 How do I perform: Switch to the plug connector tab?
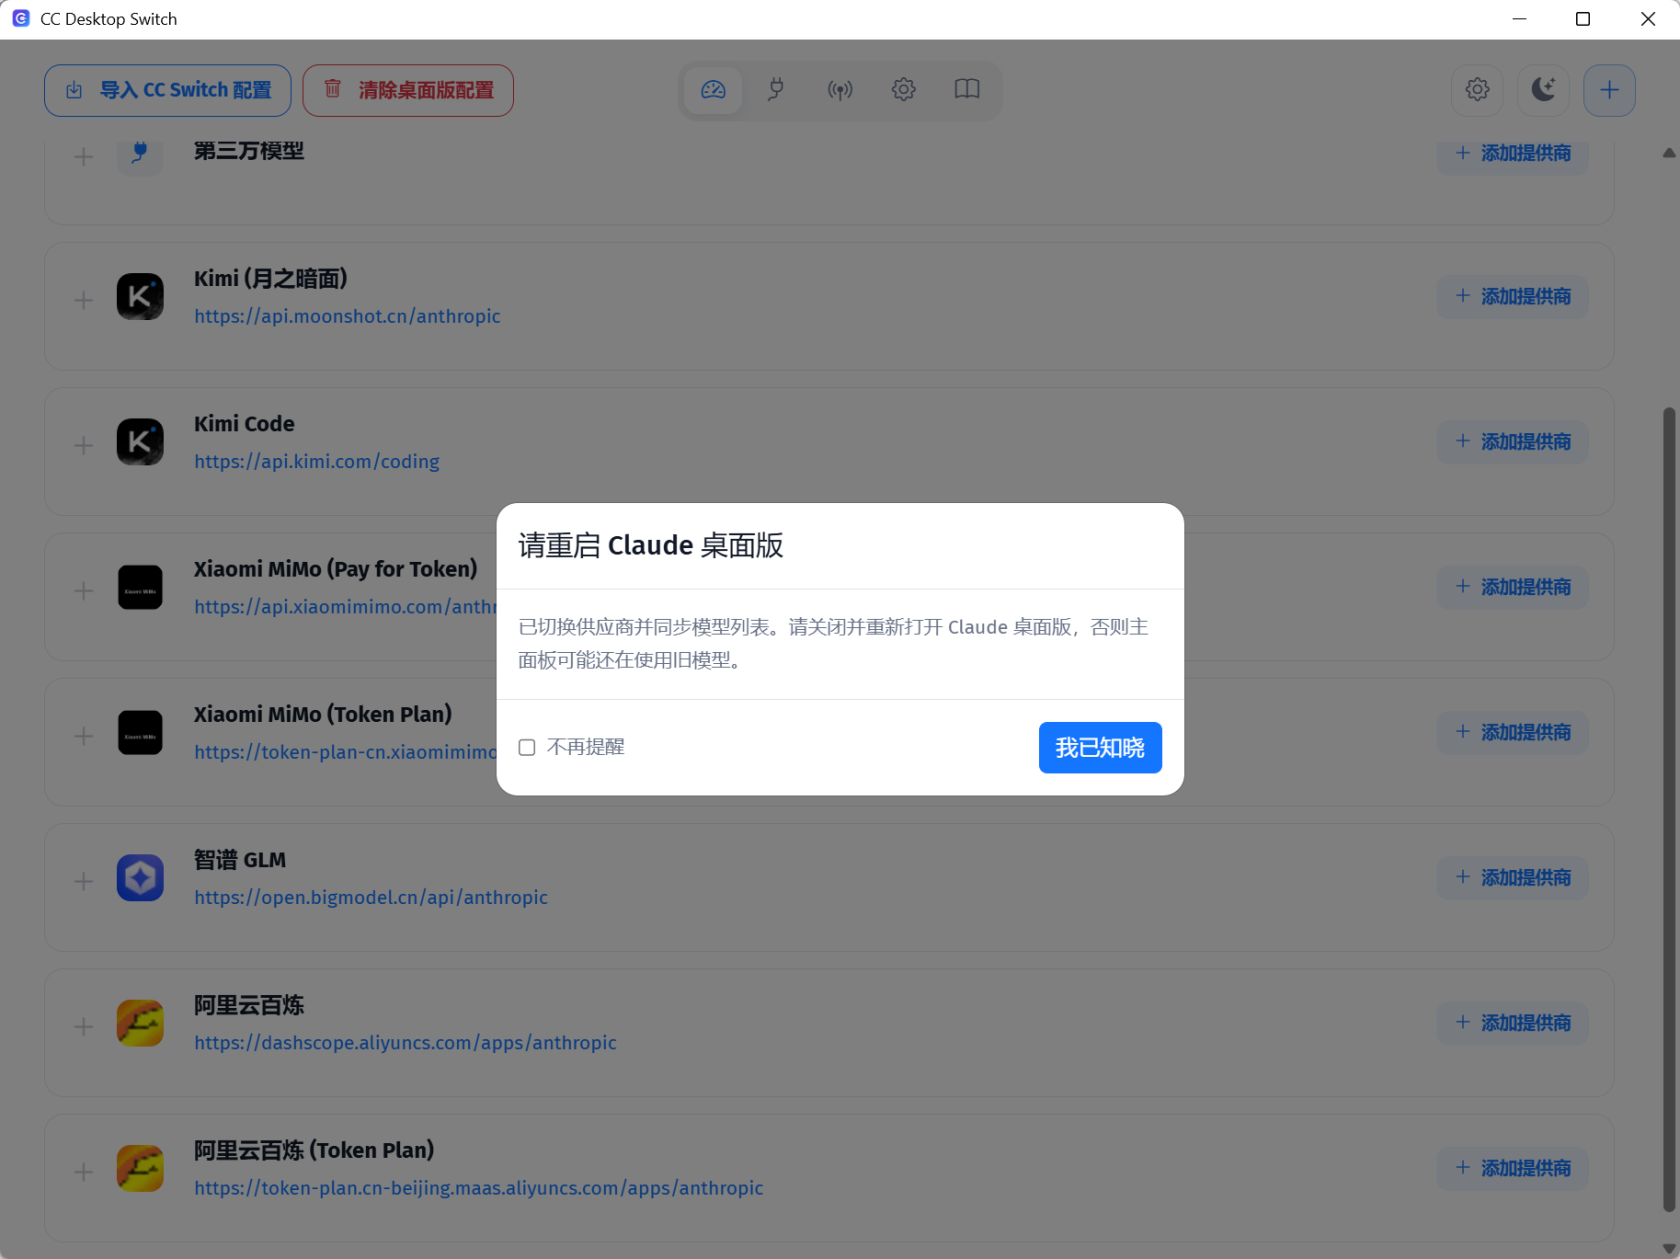[776, 90]
